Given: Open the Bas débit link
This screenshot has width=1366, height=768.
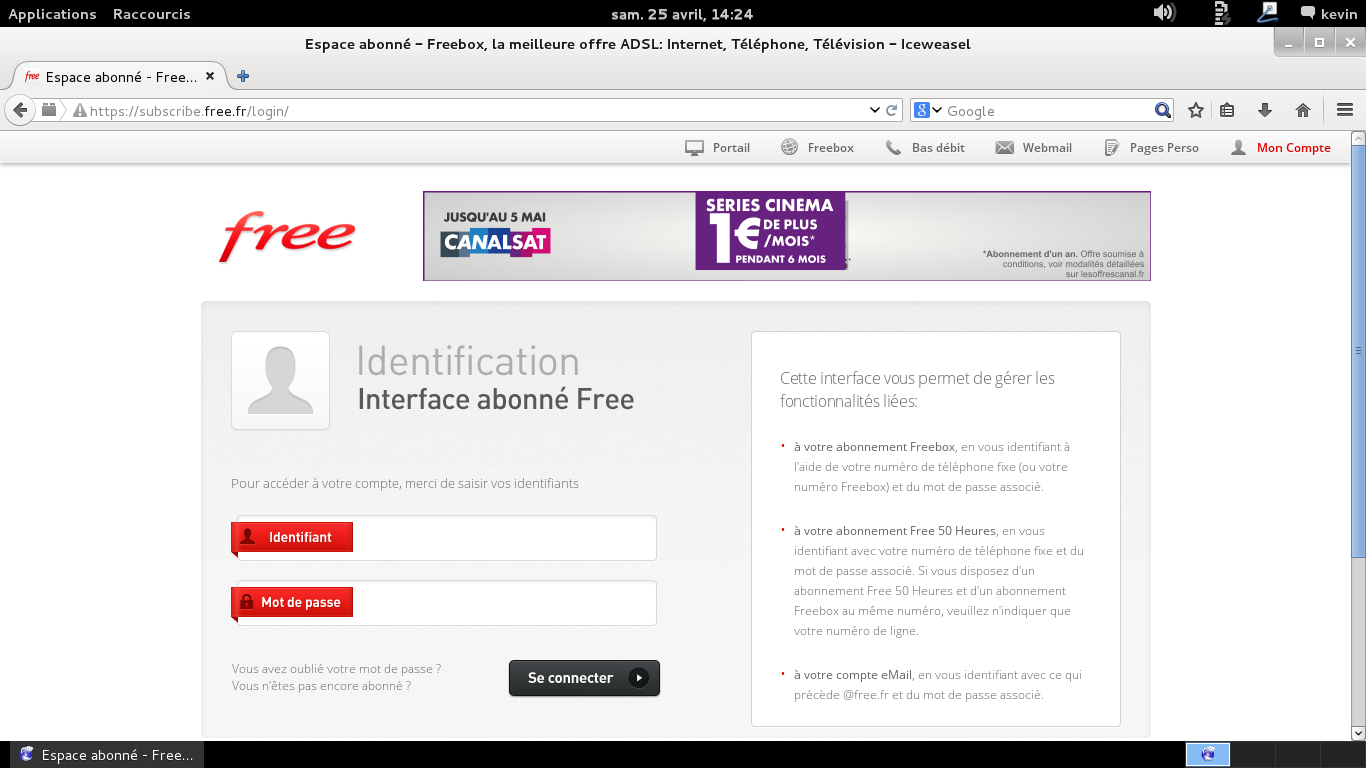Looking at the screenshot, I should 925,148.
